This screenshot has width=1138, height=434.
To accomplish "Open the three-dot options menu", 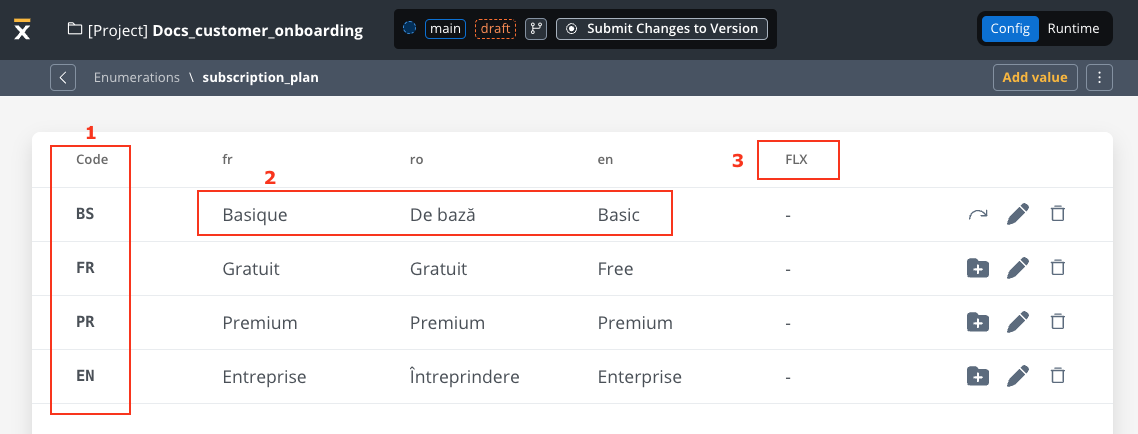I will (1100, 77).
